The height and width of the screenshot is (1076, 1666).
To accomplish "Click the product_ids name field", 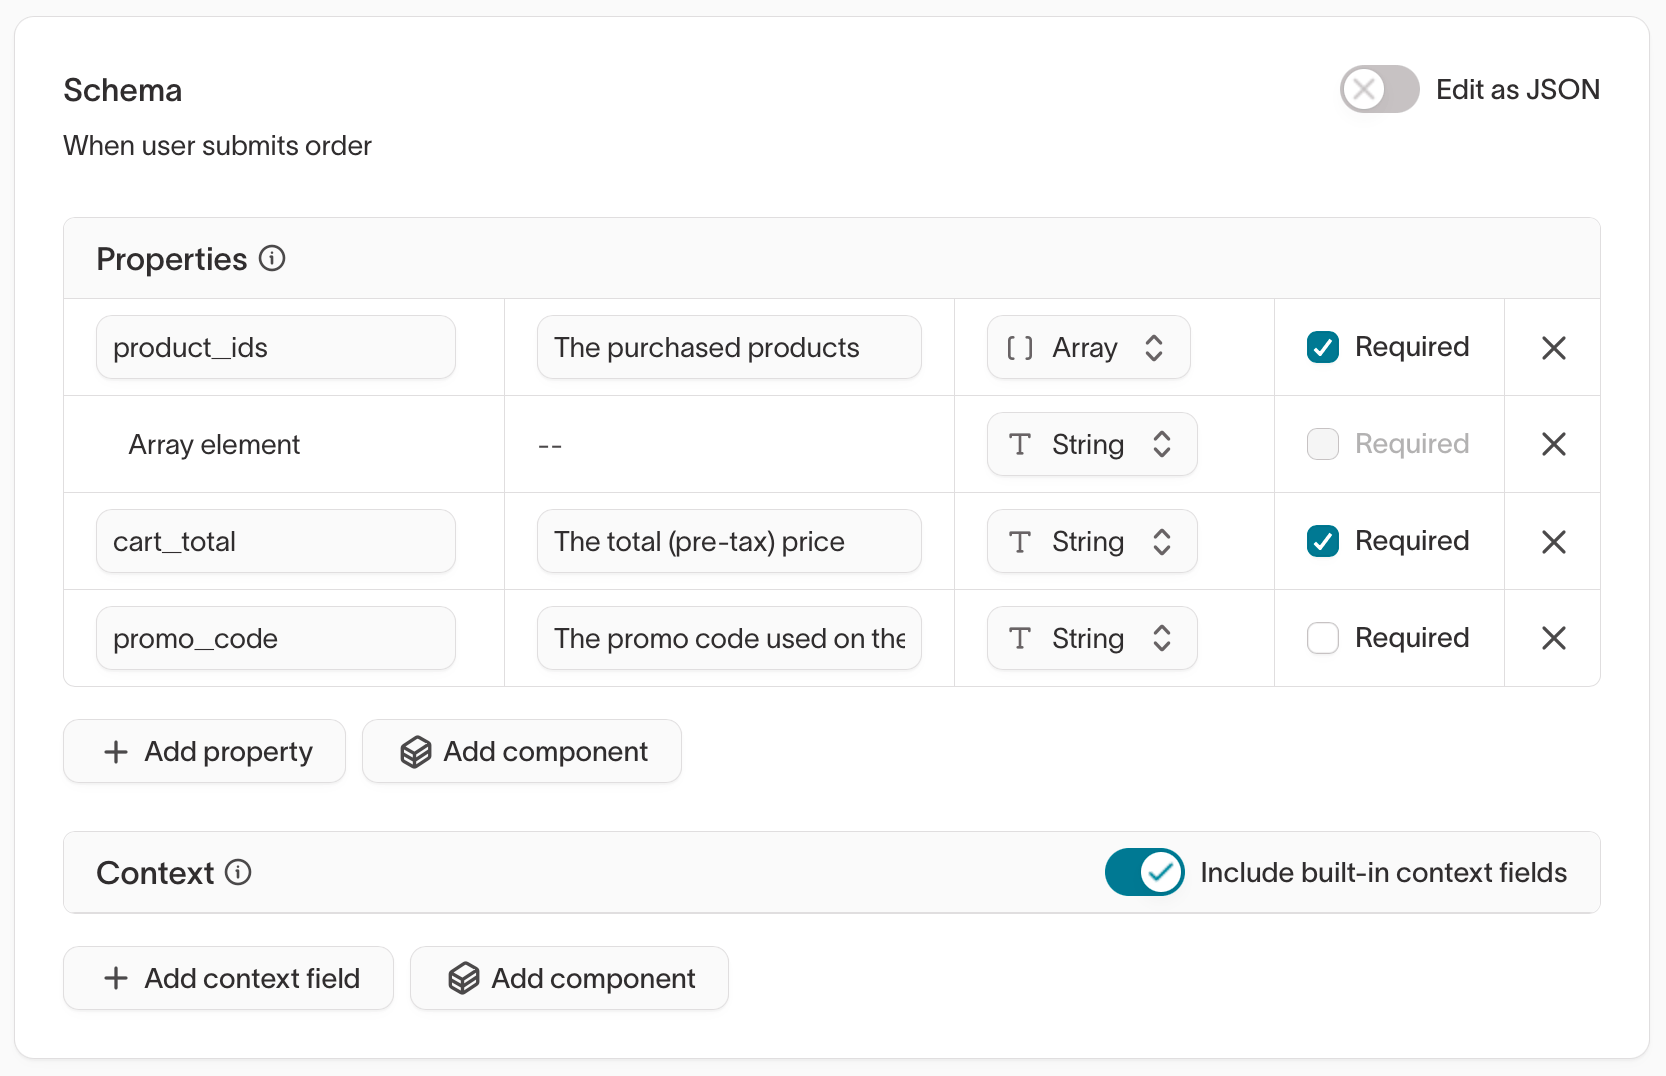I will (276, 347).
